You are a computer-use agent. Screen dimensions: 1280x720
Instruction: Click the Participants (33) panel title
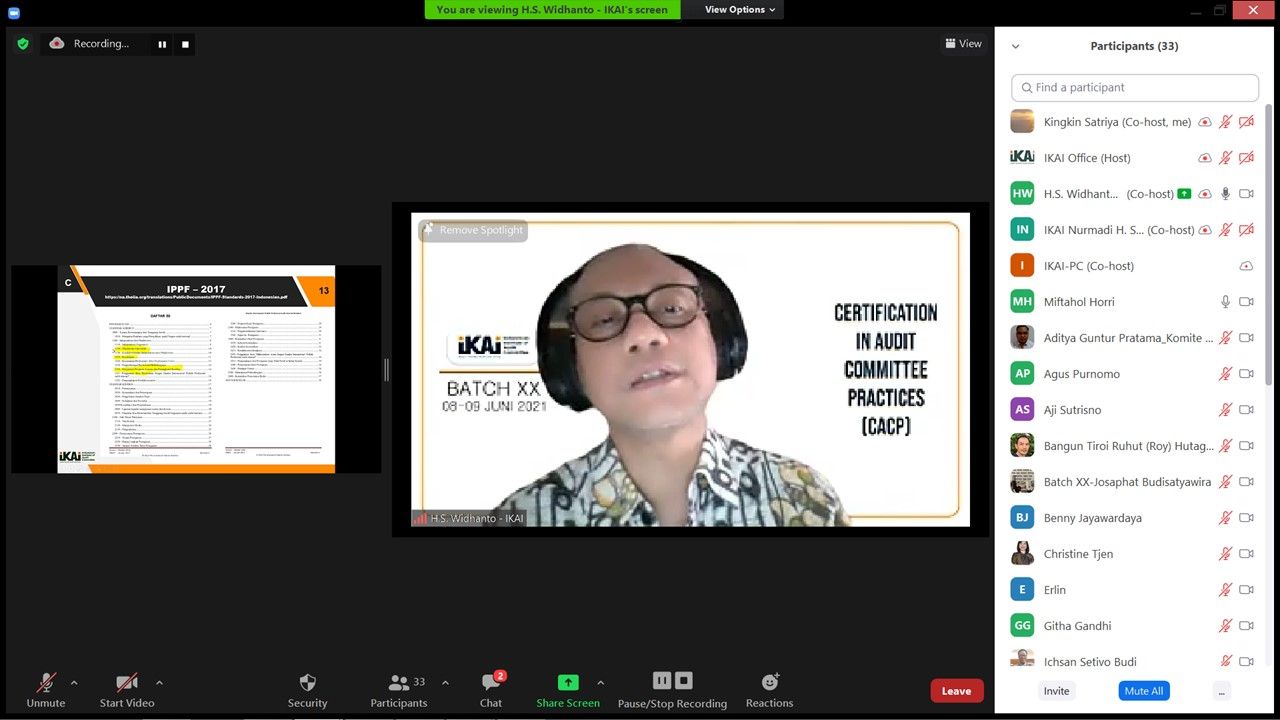pos(1134,46)
